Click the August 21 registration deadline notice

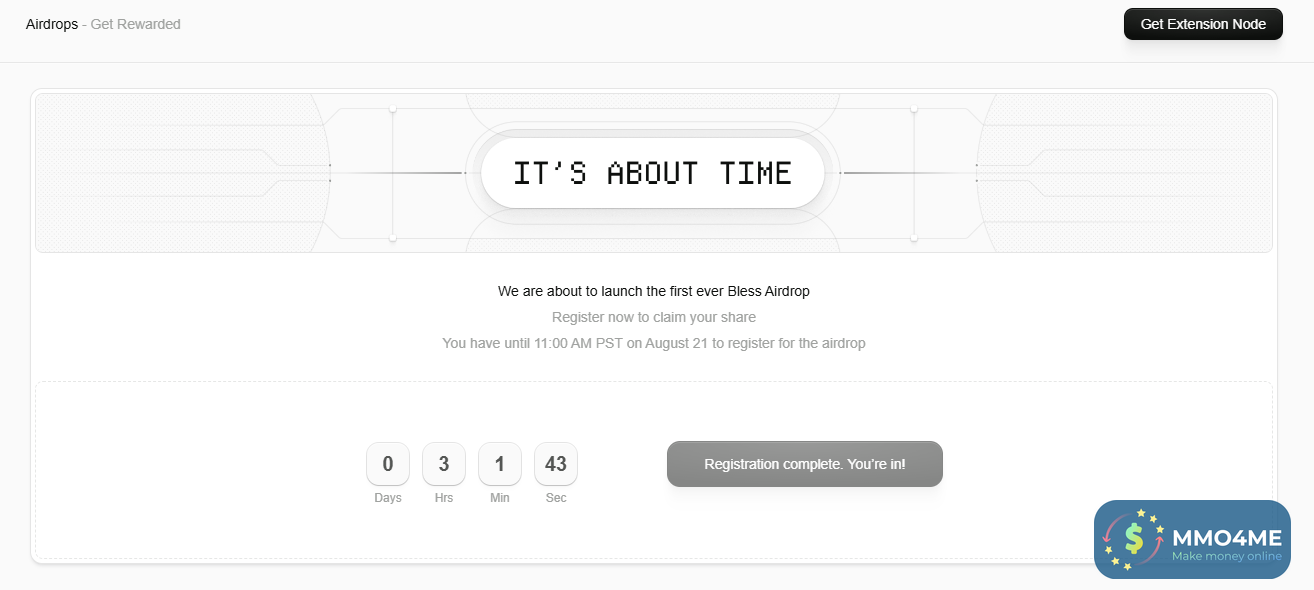[x=654, y=343]
